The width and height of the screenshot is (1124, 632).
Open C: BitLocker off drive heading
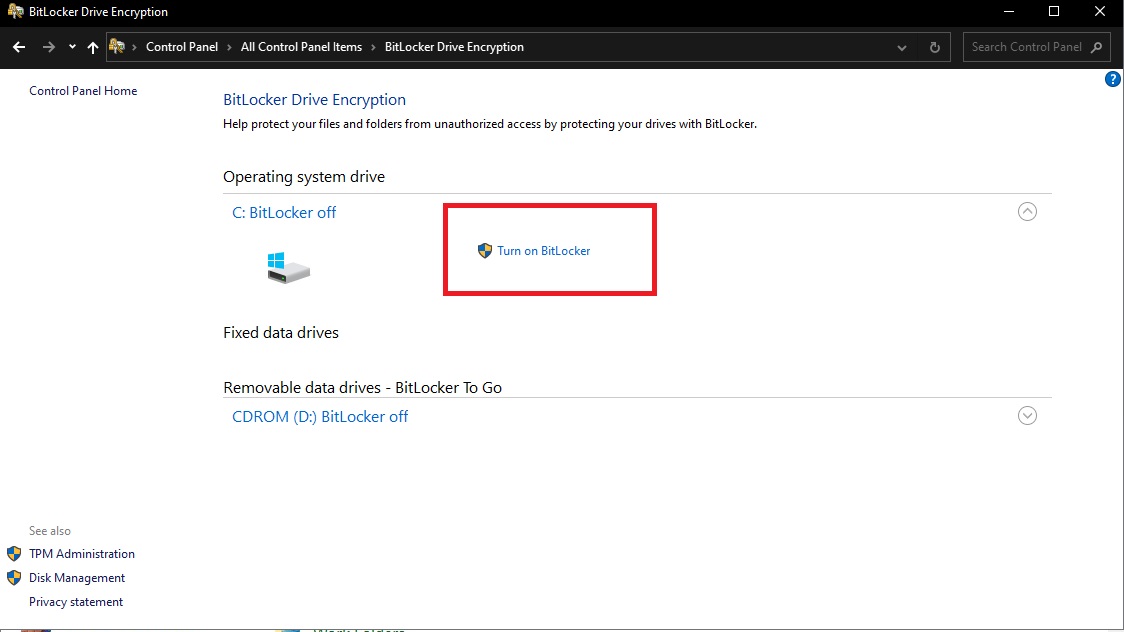coord(284,213)
